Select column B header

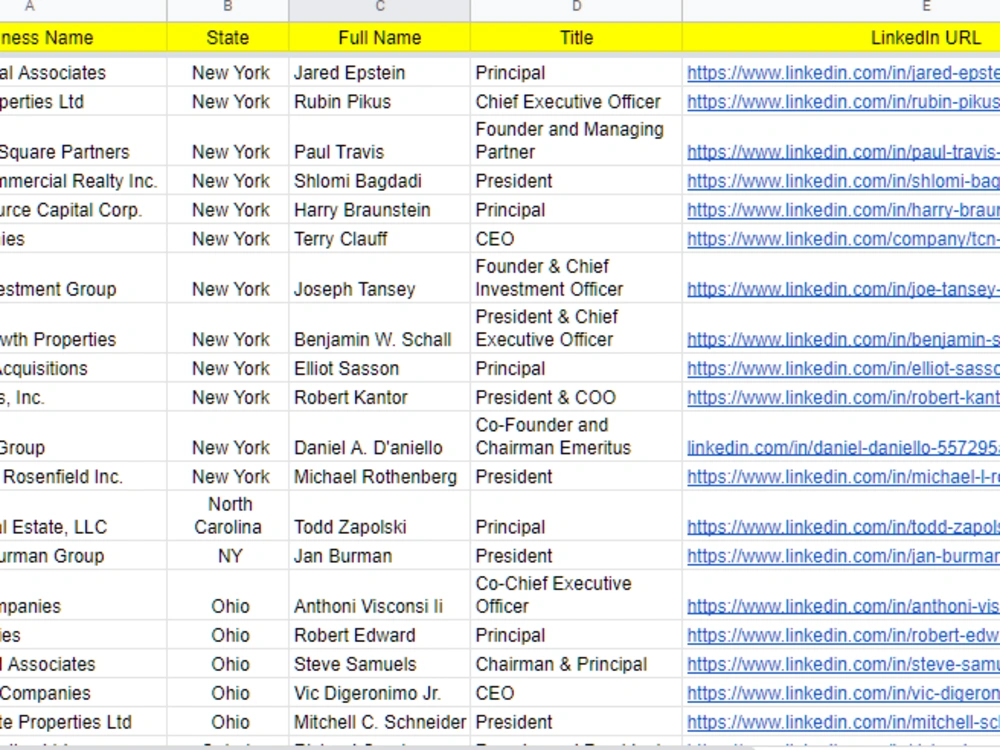[228, 8]
